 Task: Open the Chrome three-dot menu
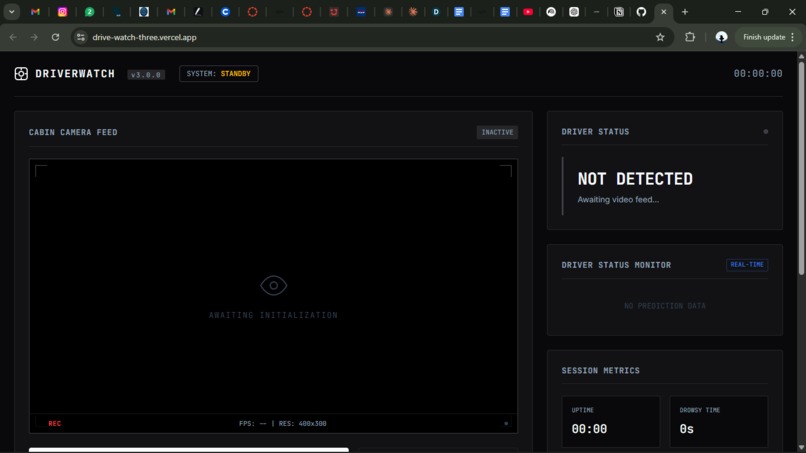pyautogui.click(x=792, y=37)
